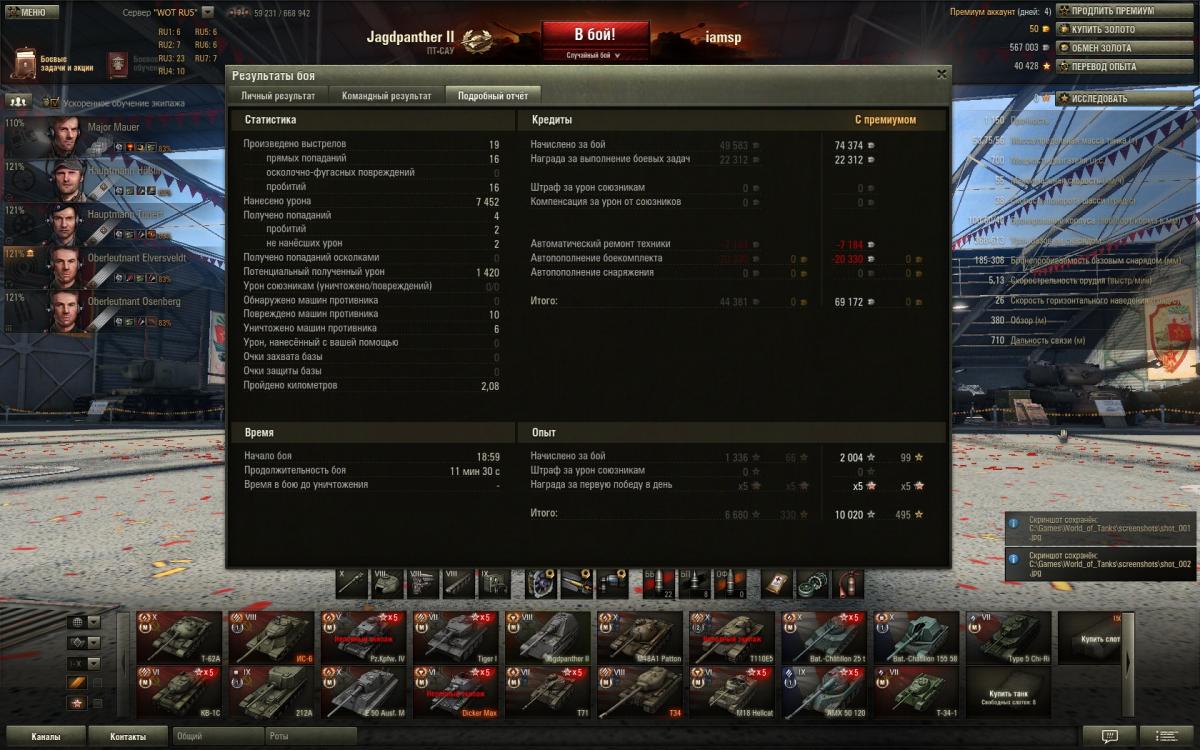Select the T-62A tank in carousel
Viewport: 1200px width, 750px height.
179,638
